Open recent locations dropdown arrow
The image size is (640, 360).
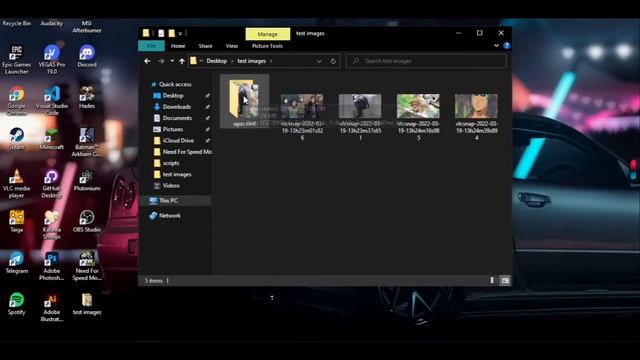[x=172, y=61]
